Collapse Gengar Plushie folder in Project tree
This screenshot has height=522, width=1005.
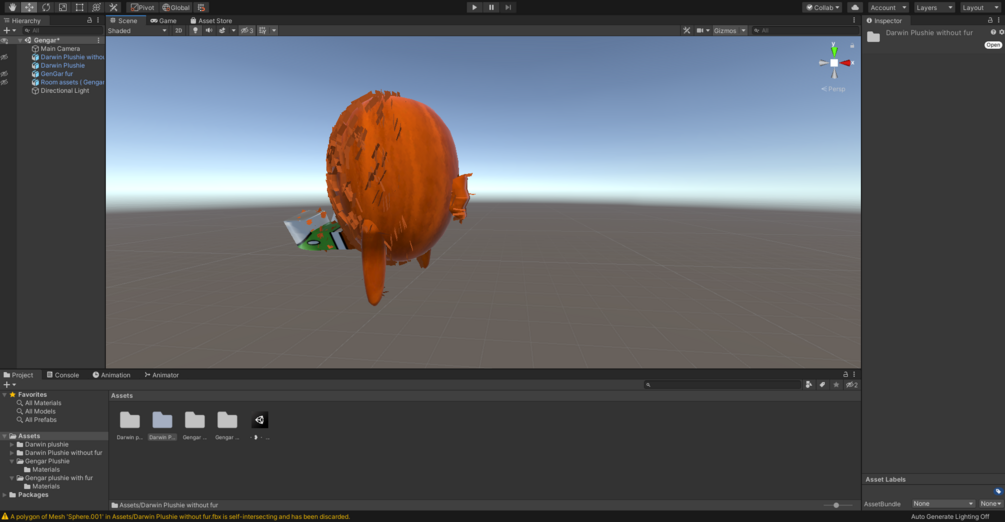coord(12,461)
